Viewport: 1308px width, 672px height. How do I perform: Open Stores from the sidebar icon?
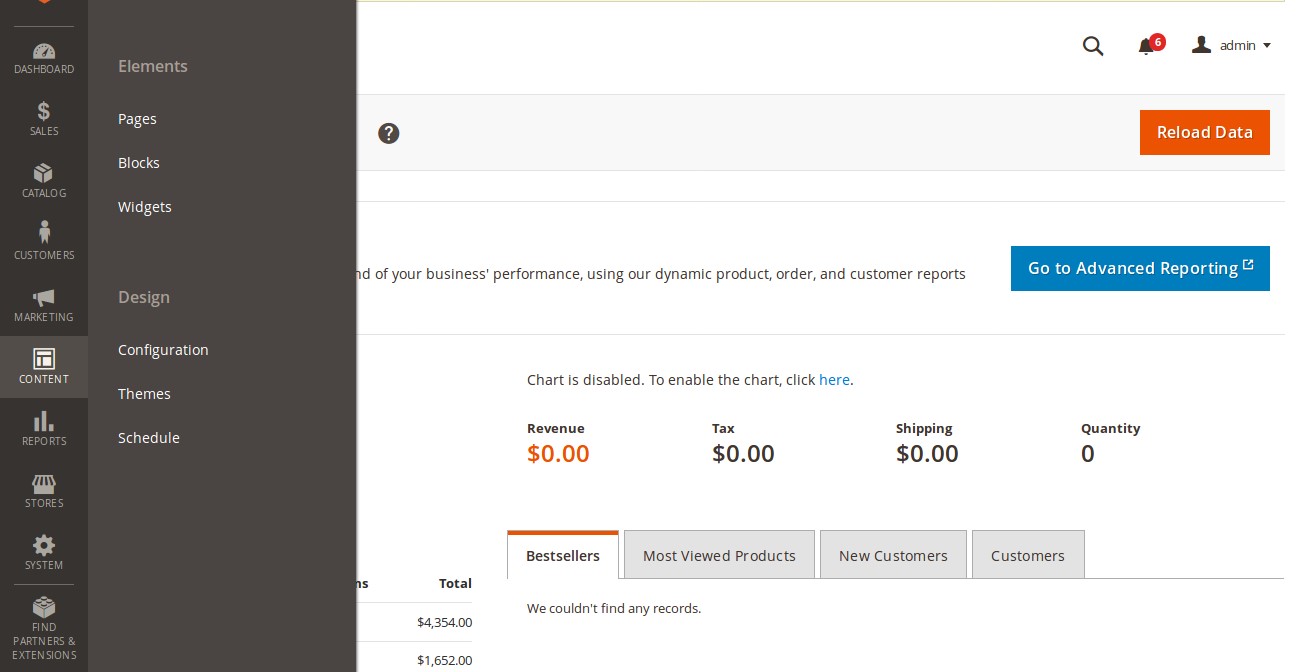(44, 490)
